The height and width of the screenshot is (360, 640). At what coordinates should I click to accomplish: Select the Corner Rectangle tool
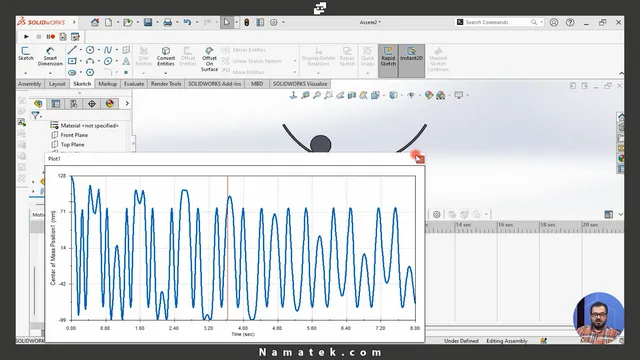click(x=72, y=61)
